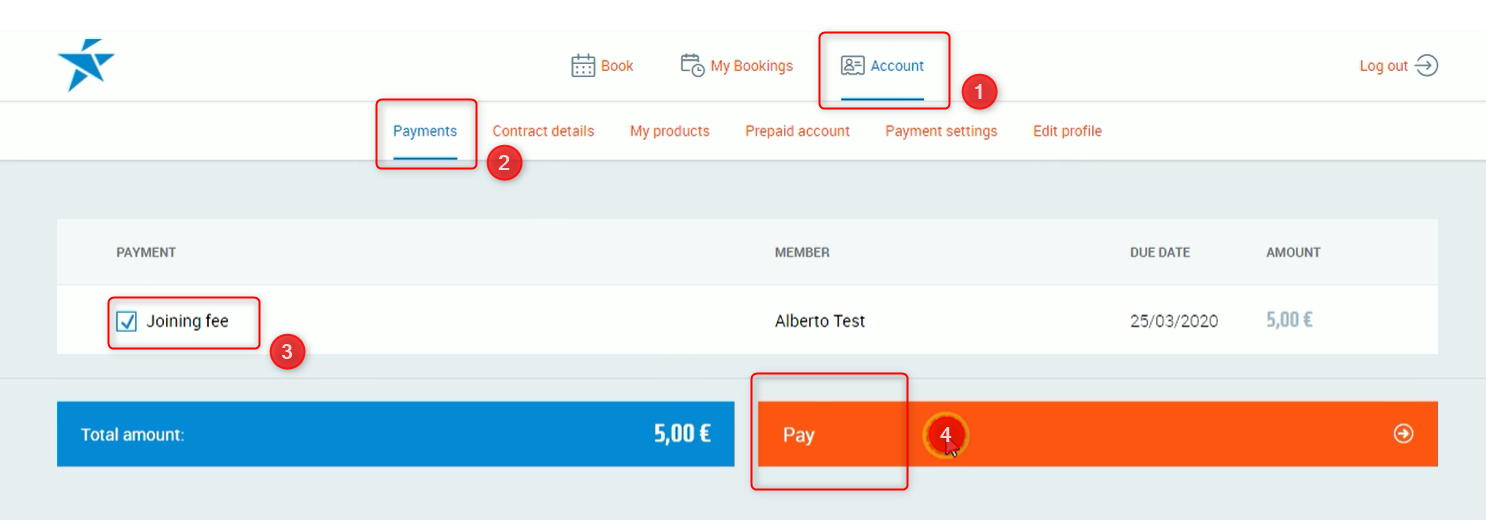Open the Payment settings sub-tab
The image size is (1486, 520).
[x=941, y=131]
